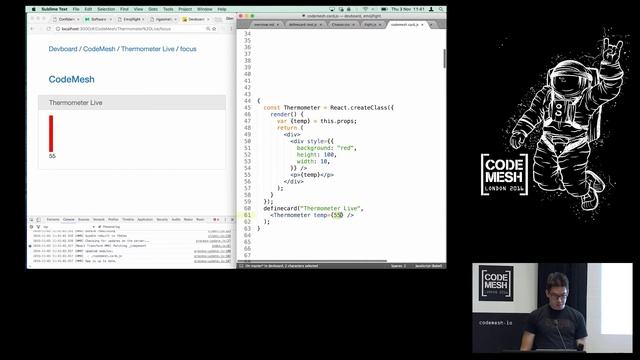Open the Project menu
Viewport: 640px width, 360px height.
point(185,9)
